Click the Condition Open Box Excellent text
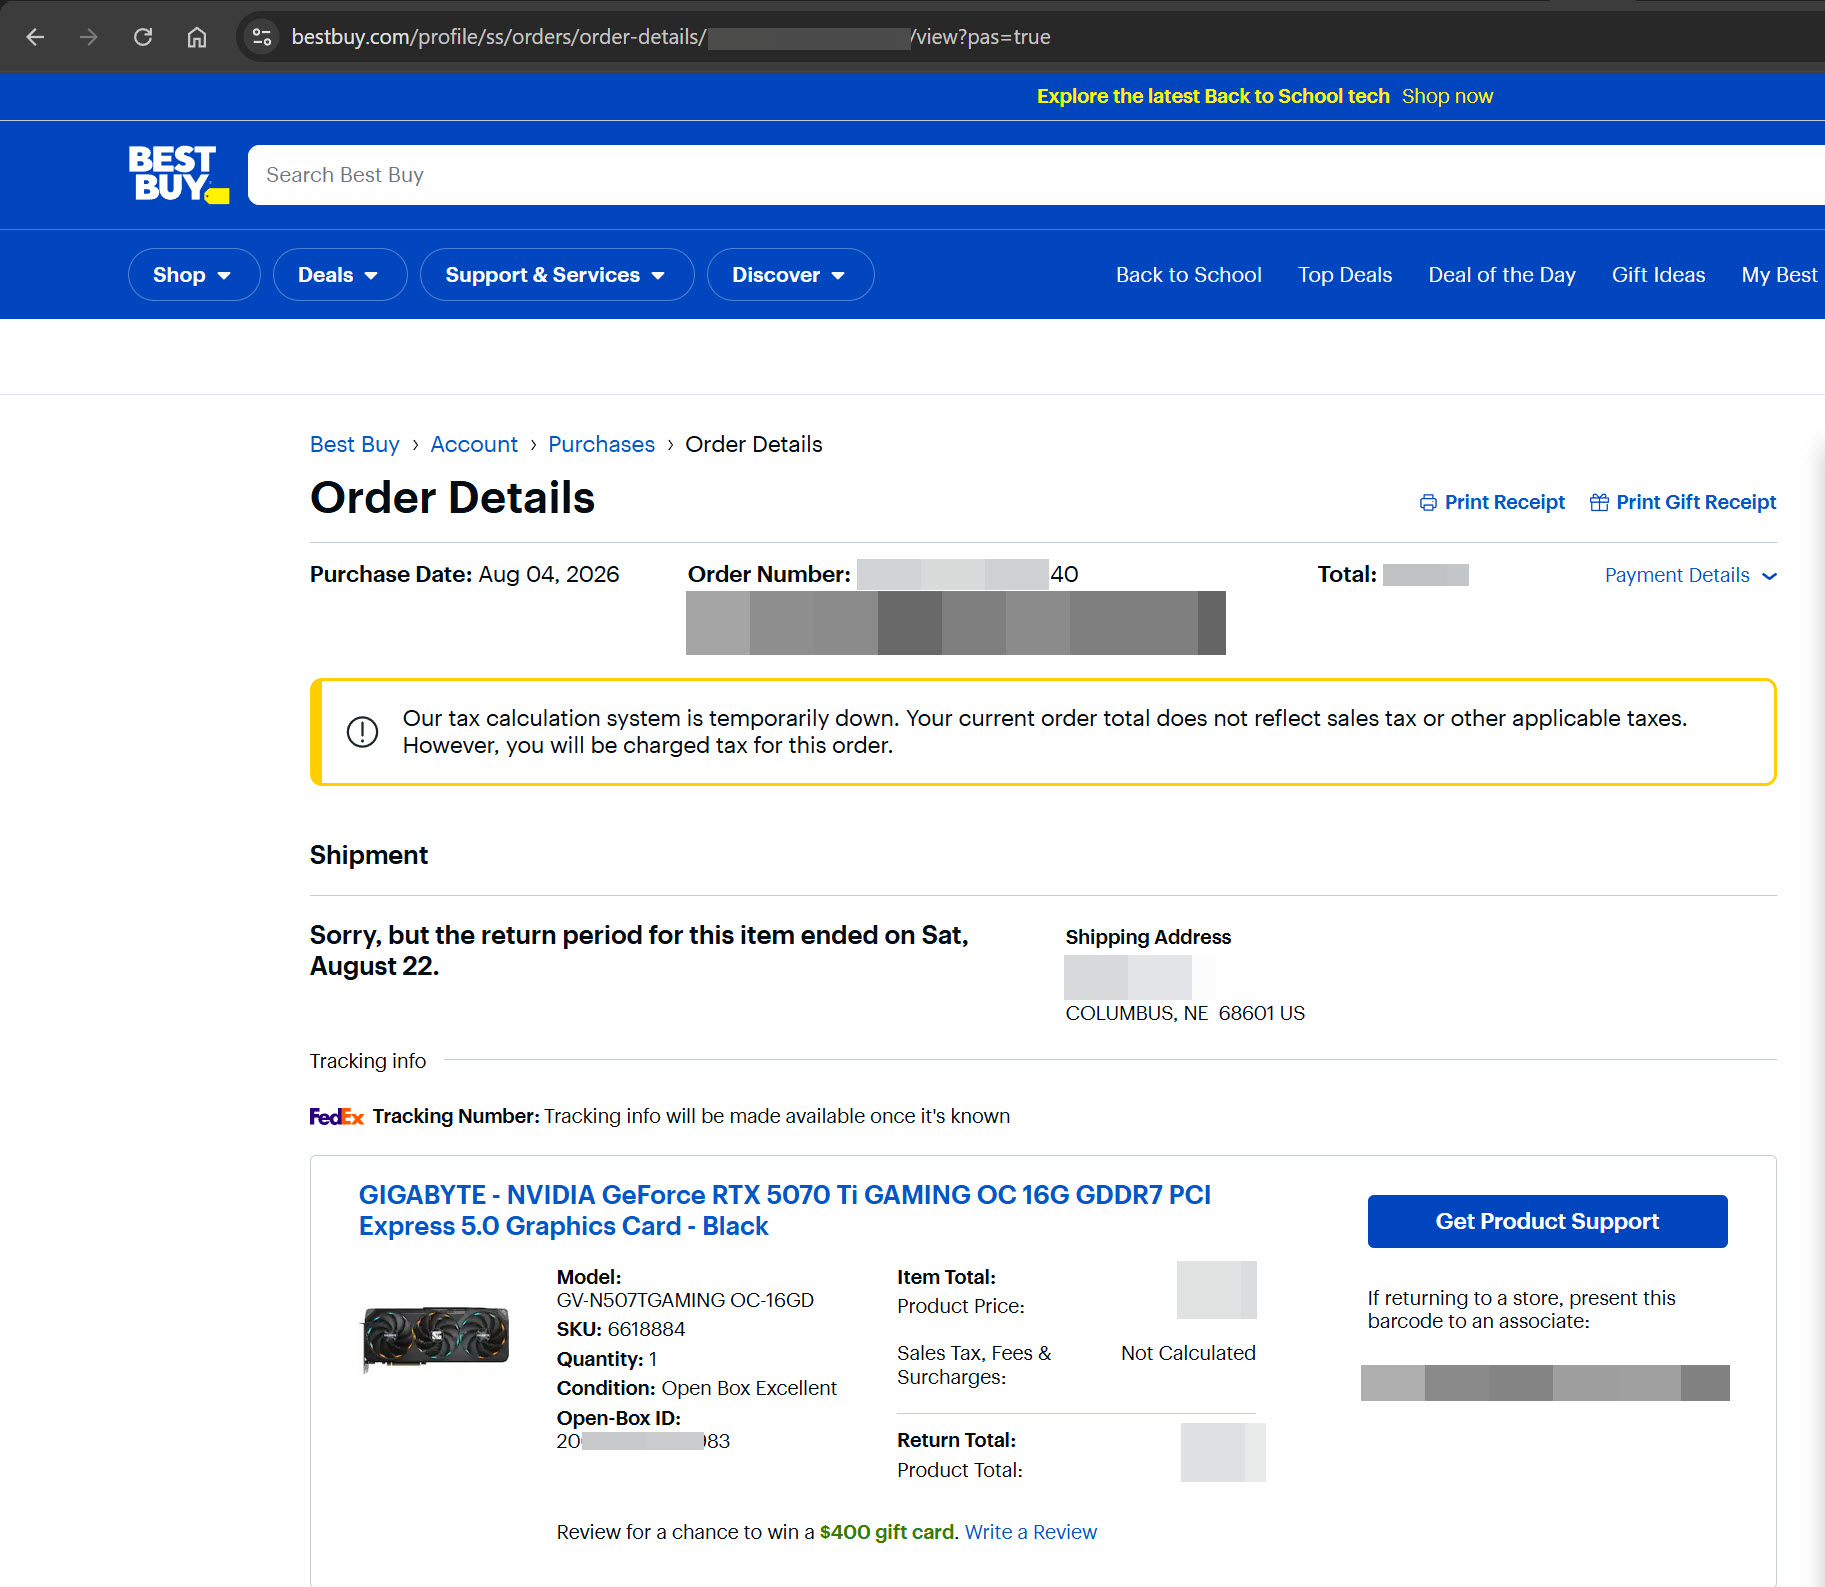The height and width of the screenshot is (1587, 1825). (x=697, y=1388)
